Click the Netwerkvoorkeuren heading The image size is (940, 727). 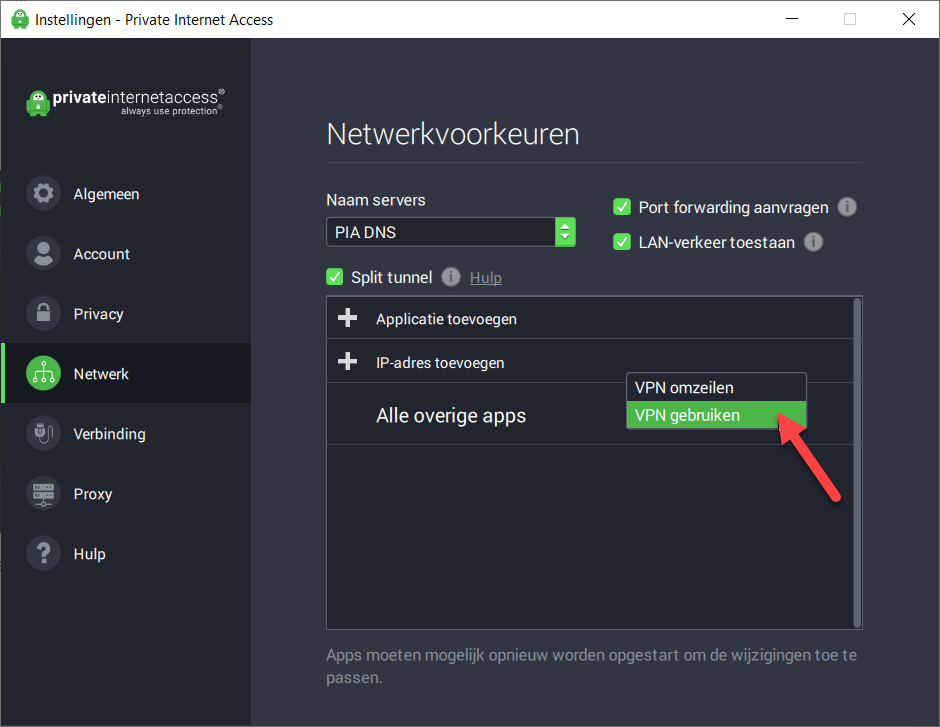tap(453, 134)
